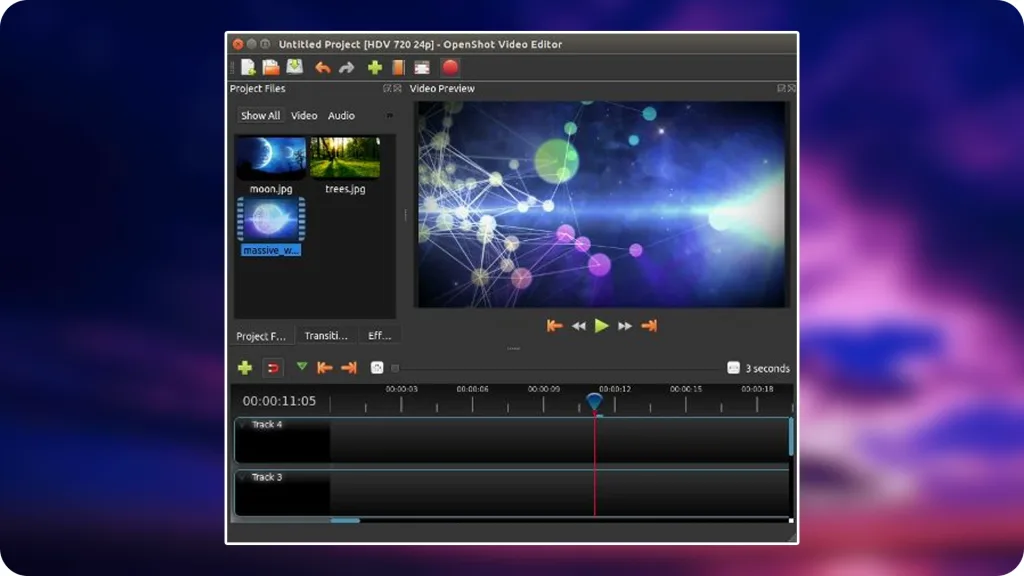This screenshot has height=576, width=1024.
Task: Expand the Track 4 dropdown arrow
Action: 243,425
